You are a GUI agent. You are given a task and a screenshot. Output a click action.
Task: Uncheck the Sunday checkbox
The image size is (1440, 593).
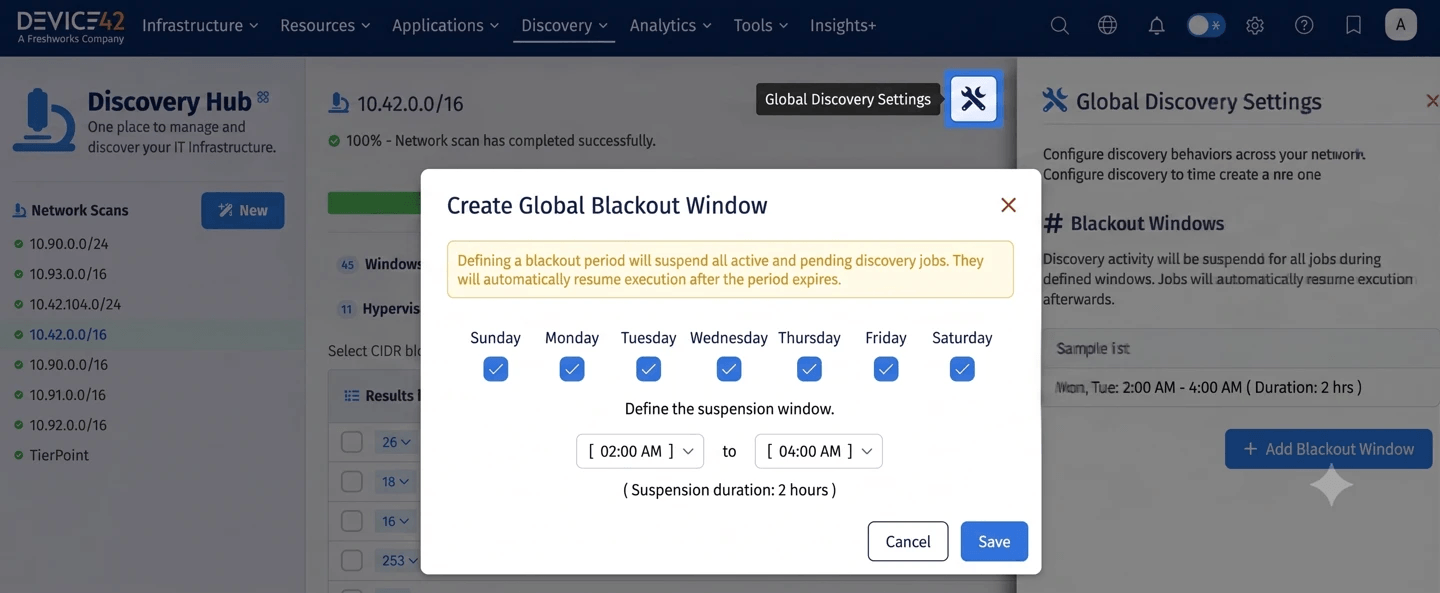[495, 369]
